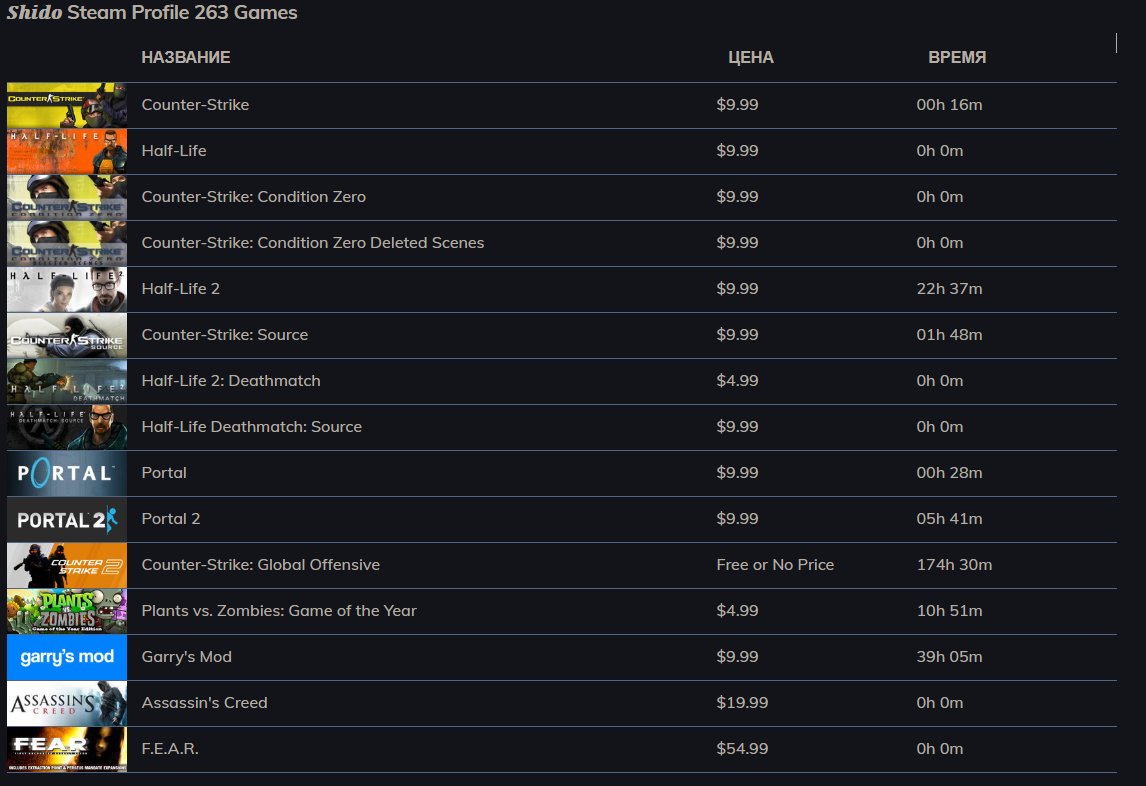1146x786 pixels.
Task: Sort by the ВРЕМЯ column header
Action: [957, 58]
